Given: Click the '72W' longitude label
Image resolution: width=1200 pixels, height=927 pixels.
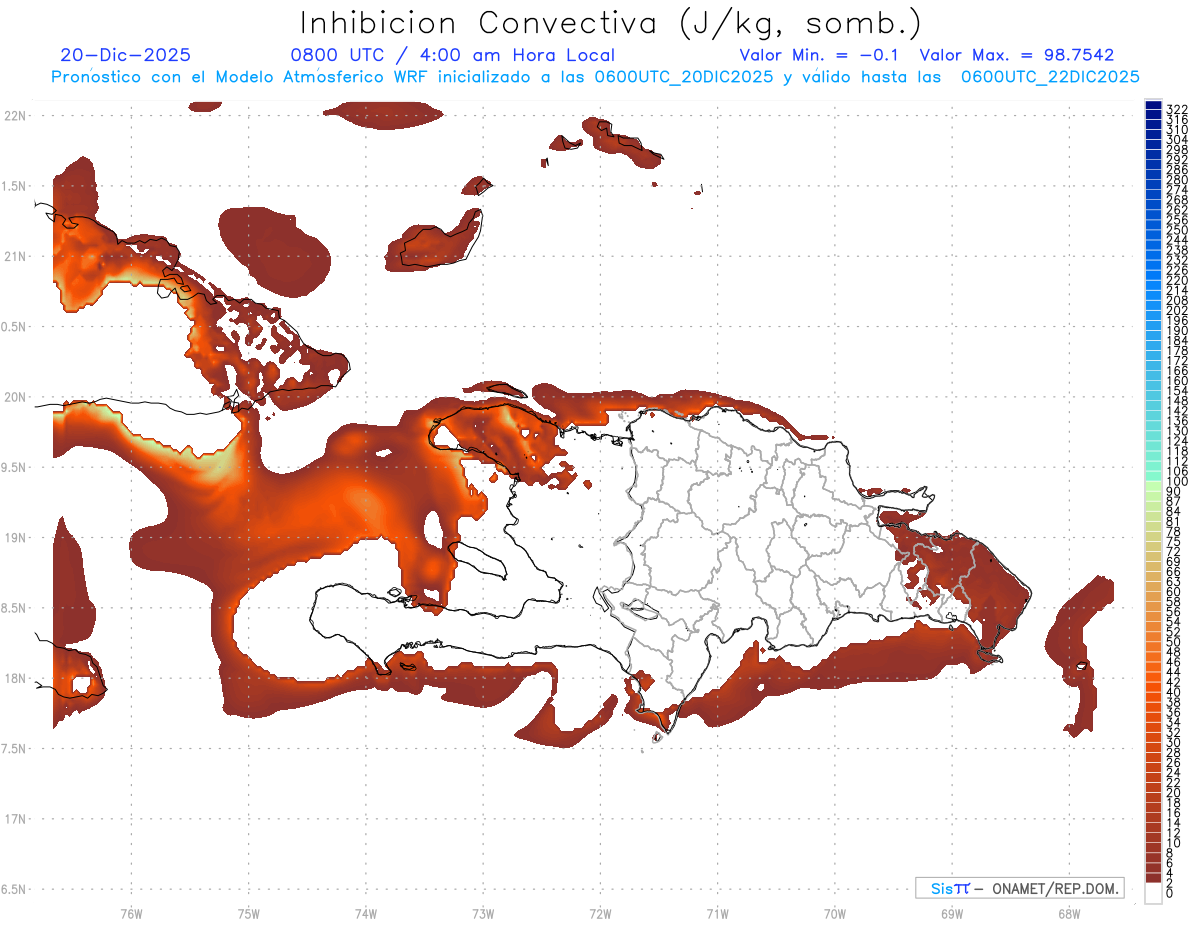Looking at the screenshot, I should (600, 913).
